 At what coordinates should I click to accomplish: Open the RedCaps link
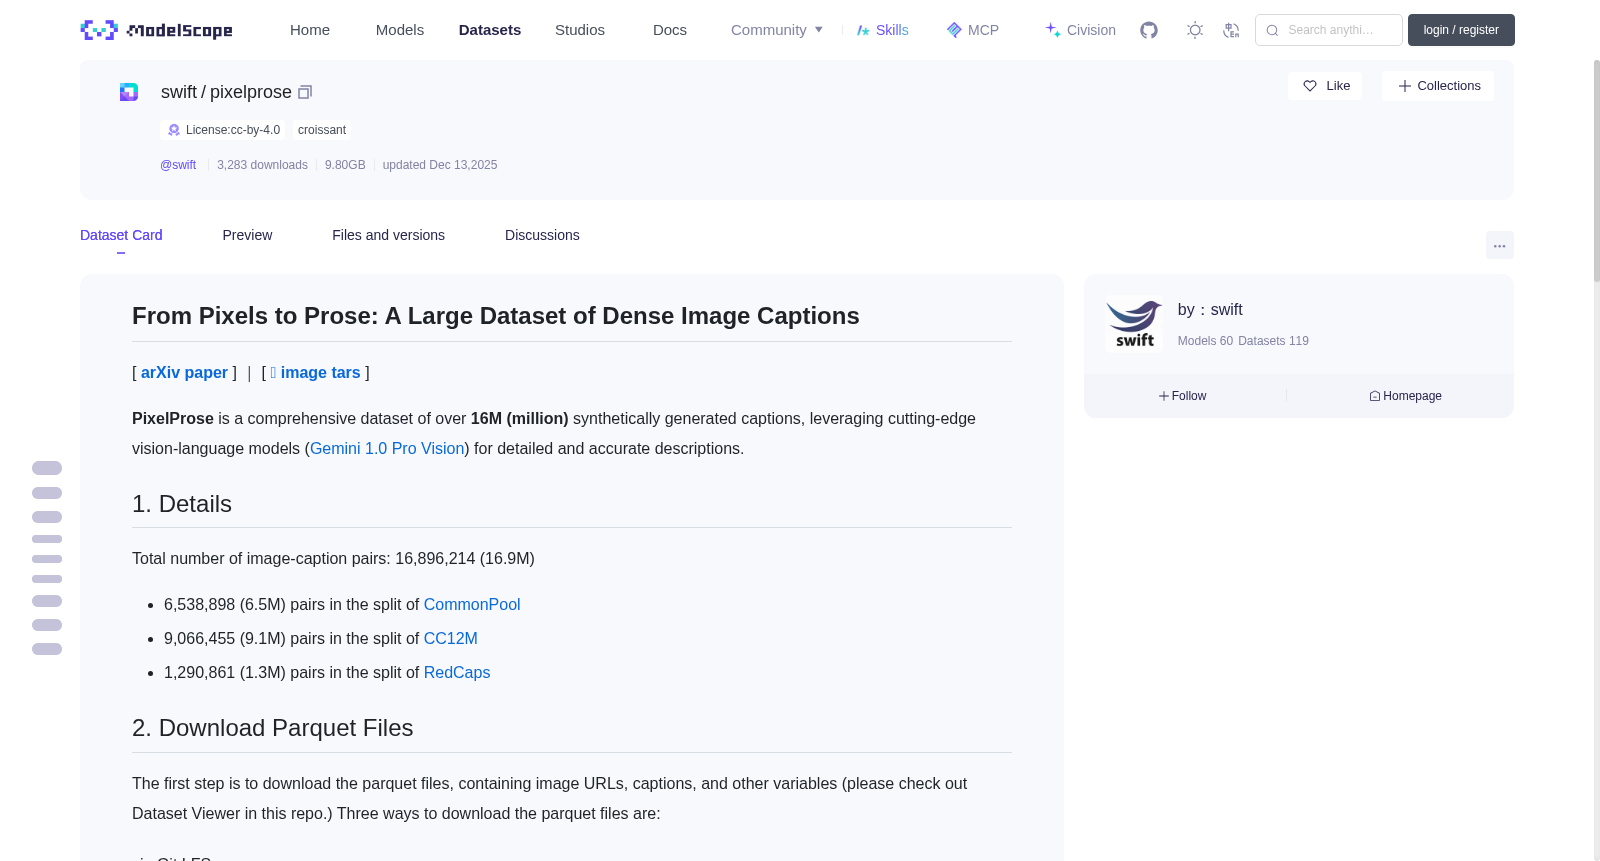(457, 673)
